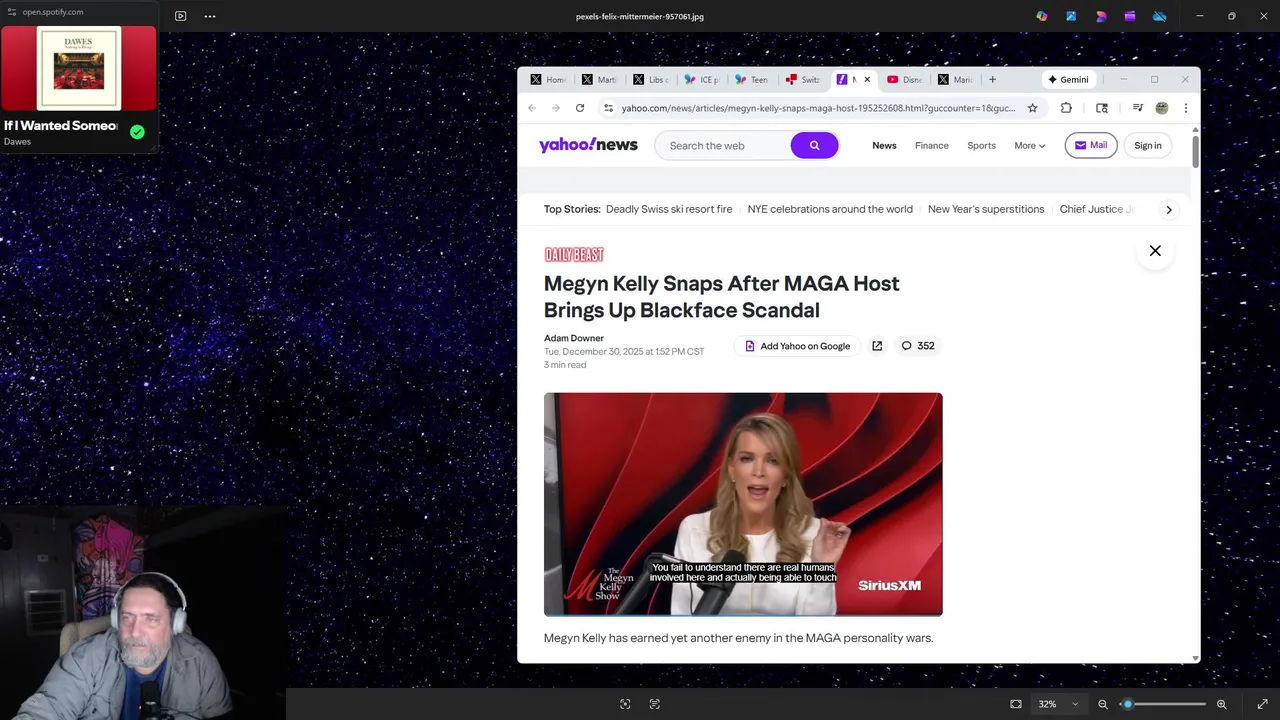This screenshot has width=1280, height=720.
Task: Click the zoom out magnifier icon
Action: (x=1103, y=704)
